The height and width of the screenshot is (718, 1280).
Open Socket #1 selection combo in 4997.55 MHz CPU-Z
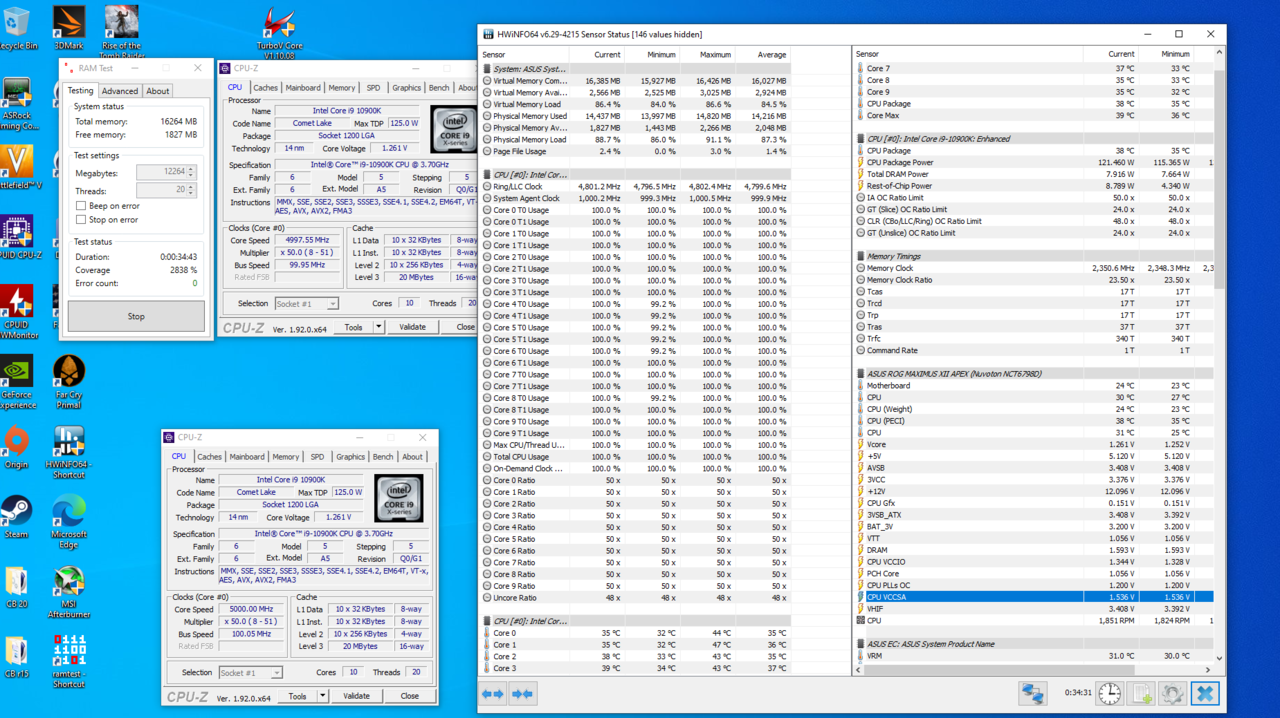pyautogui.click(x=306, y=304)
